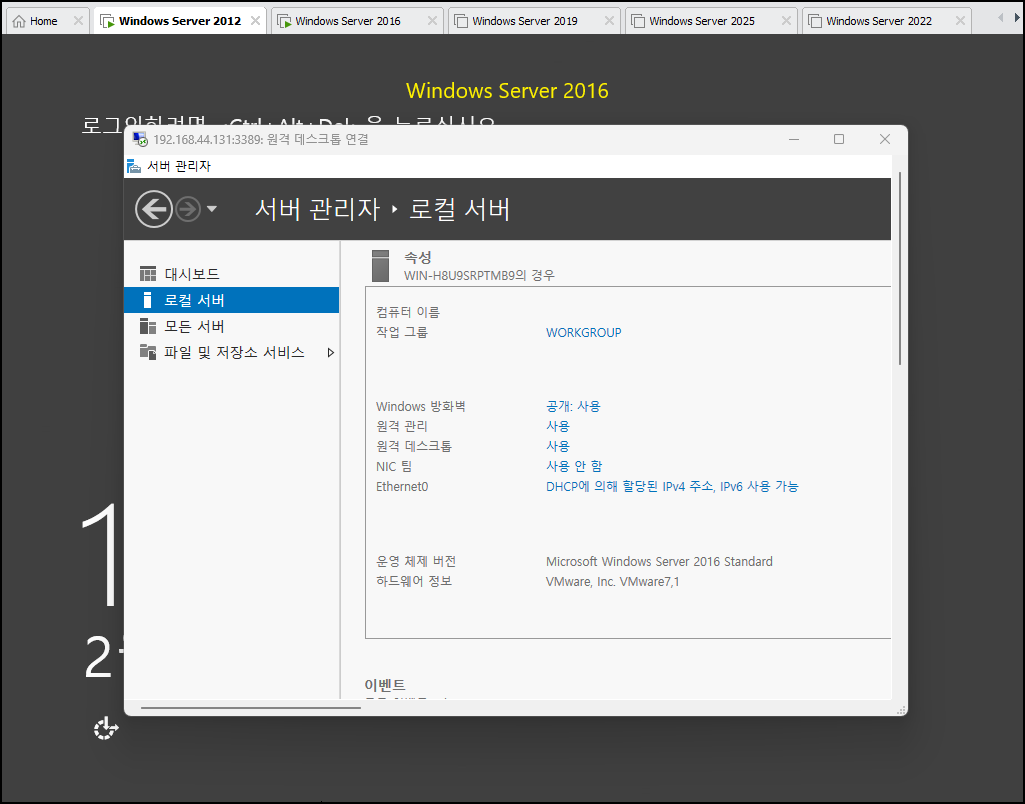Click tab bar right scroll arrow
Screen dimensions: 1025x804
[x=1017, y=18]
